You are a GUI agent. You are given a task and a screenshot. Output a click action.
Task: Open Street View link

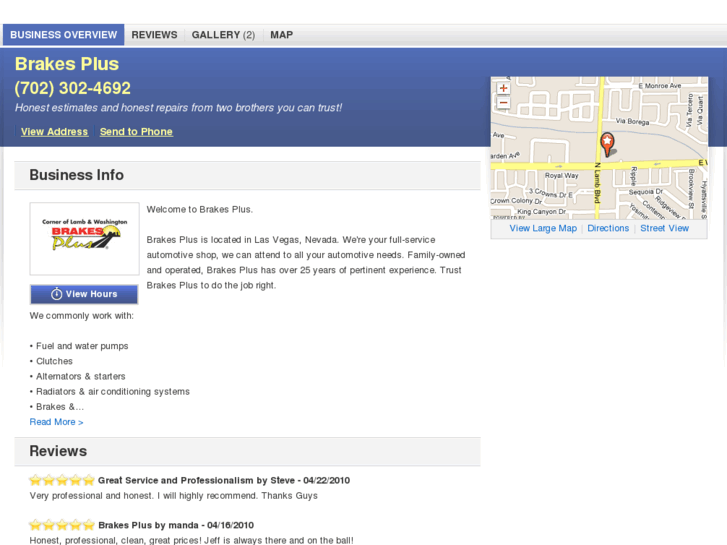[664, 228]
